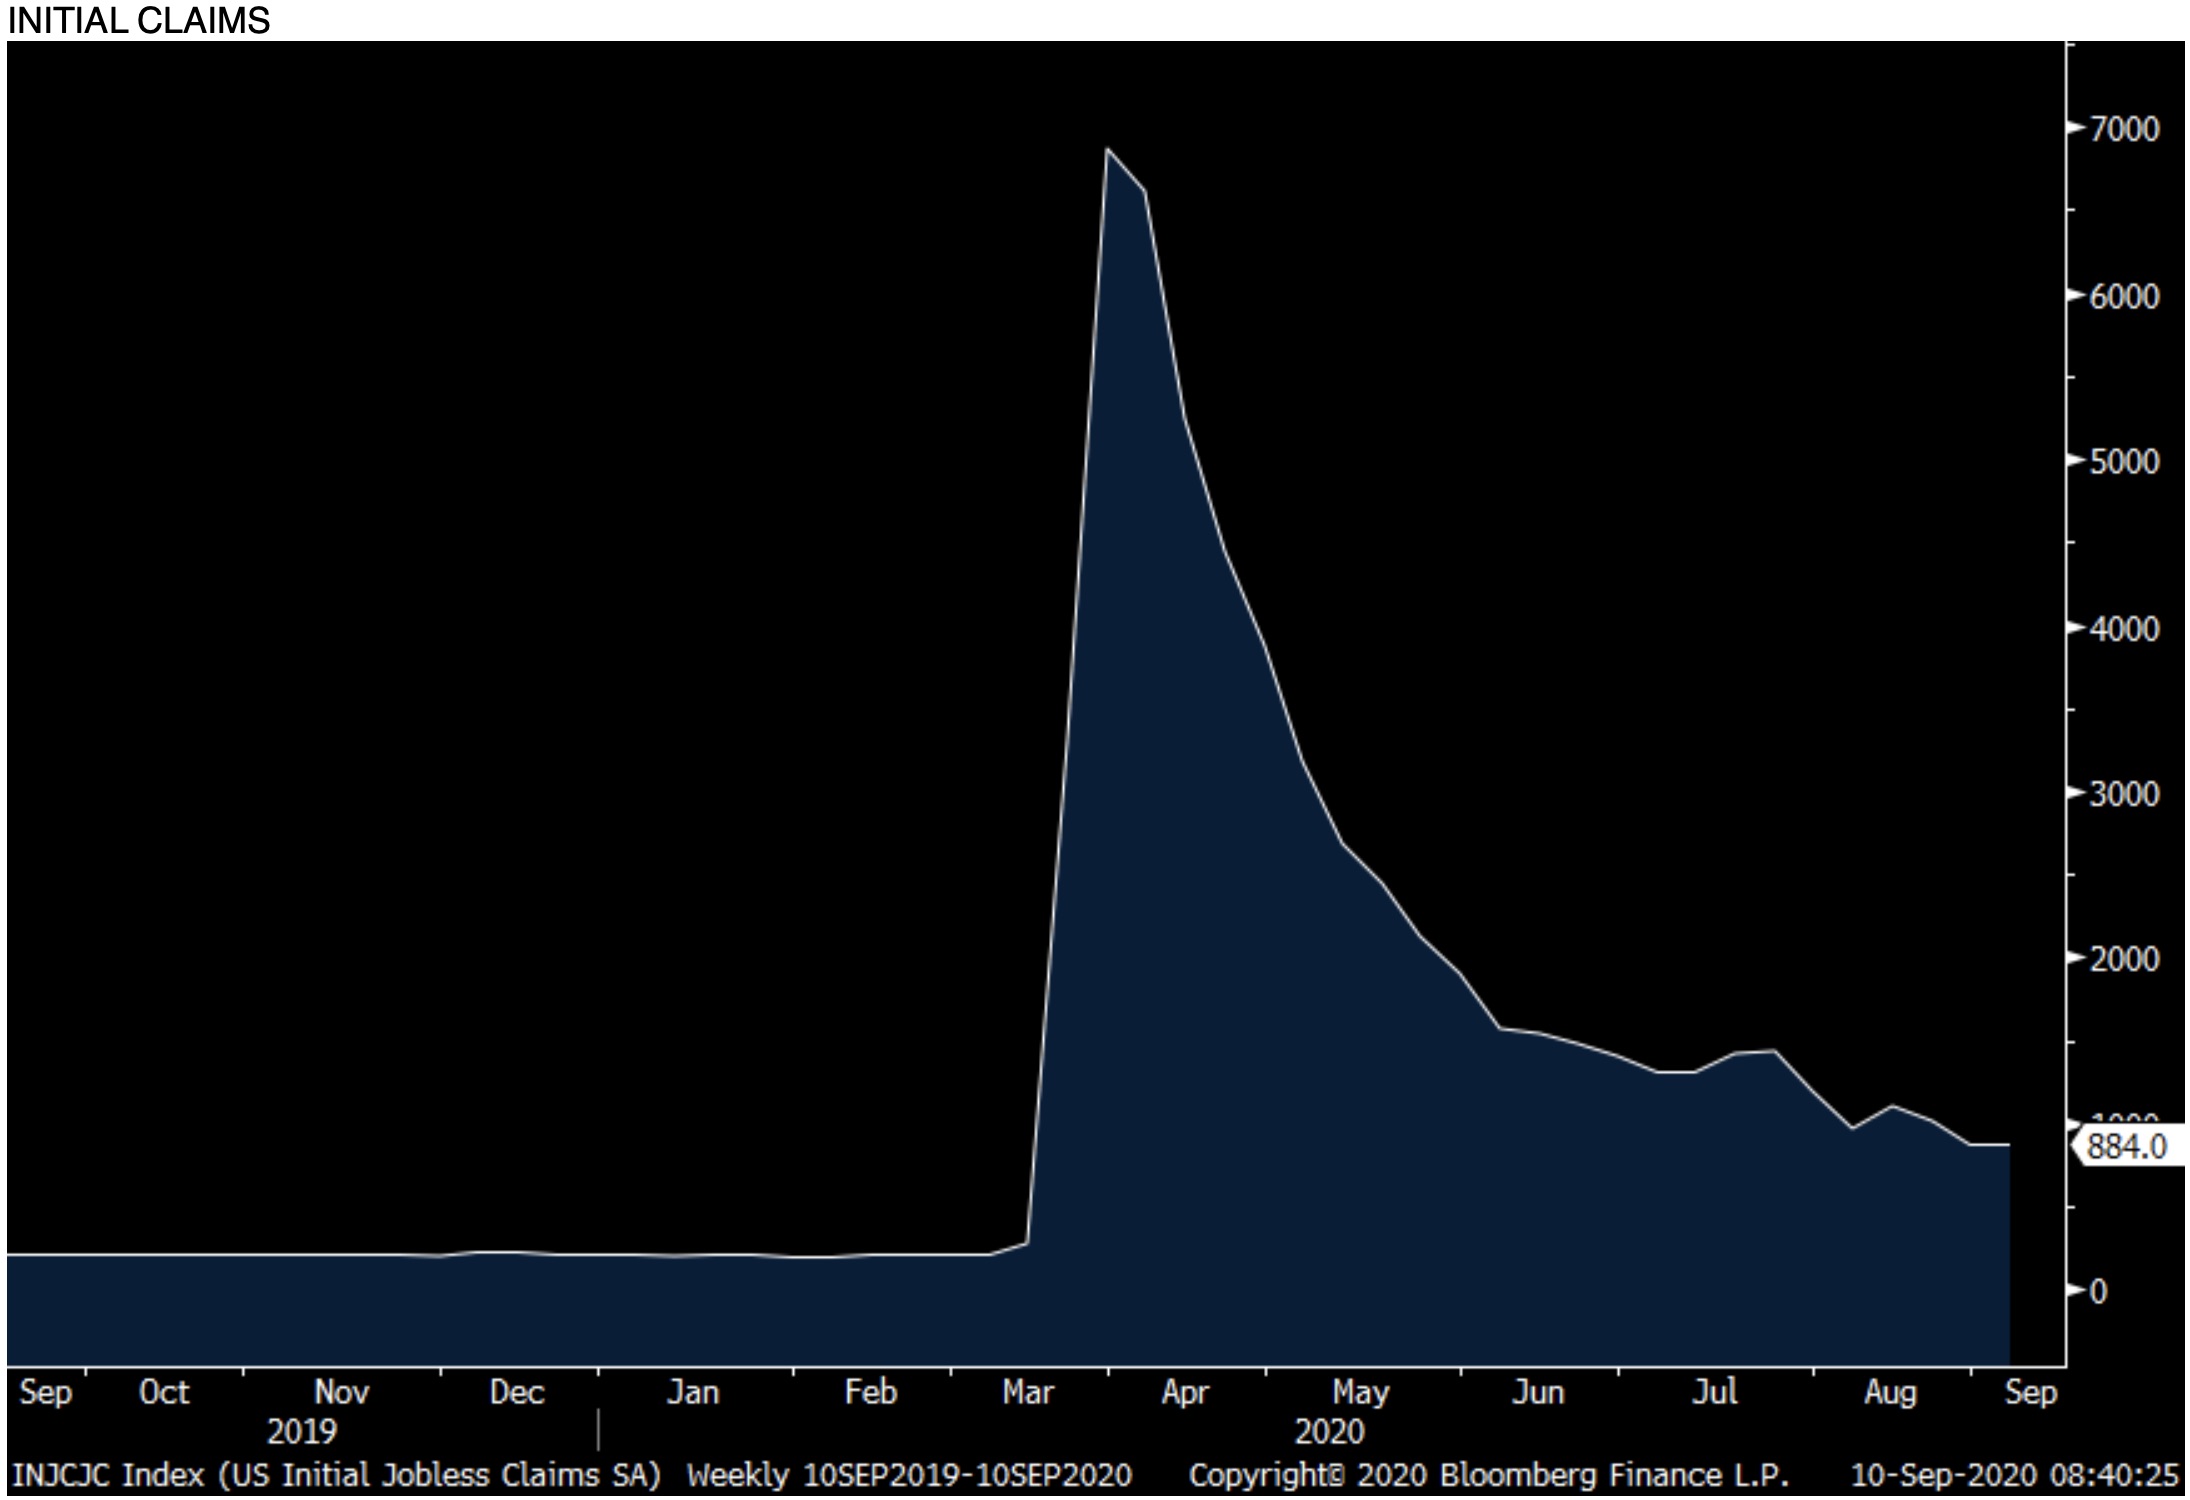Click the 7000 y-axis label
Viewport: 2190px width, 1500px height.
[x=2124, y=129]
